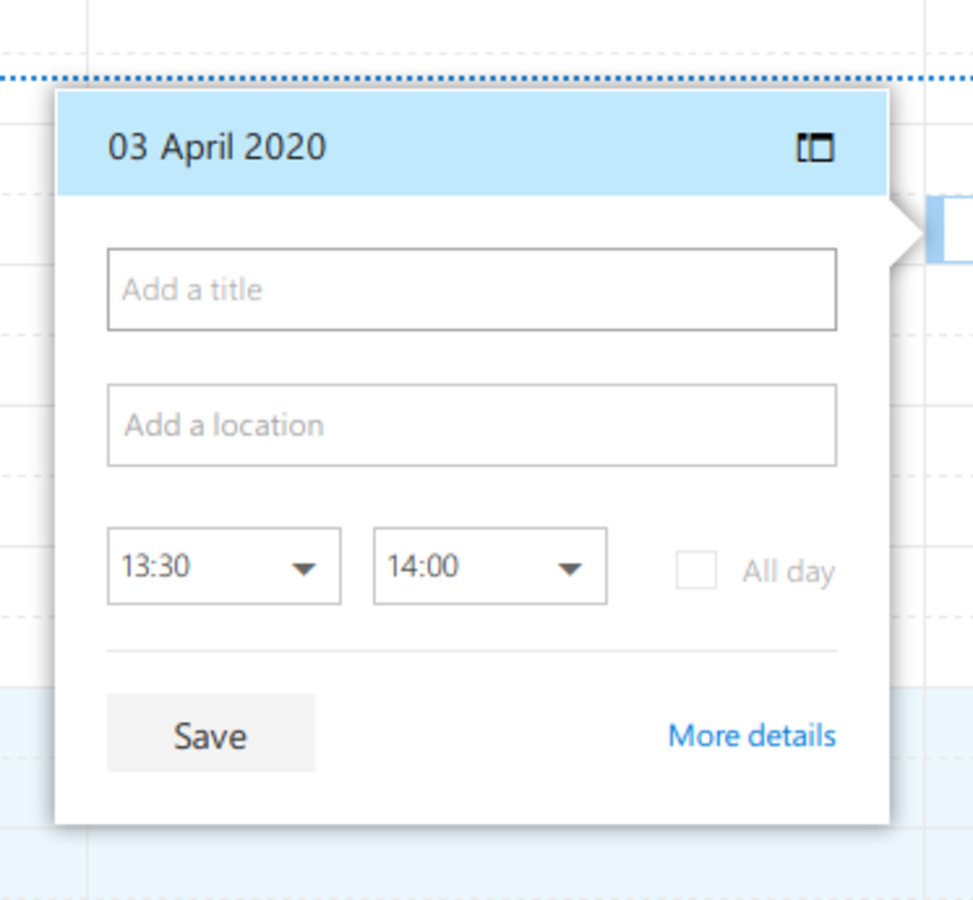Select the dotted current-time indicator line

(486, 78)
